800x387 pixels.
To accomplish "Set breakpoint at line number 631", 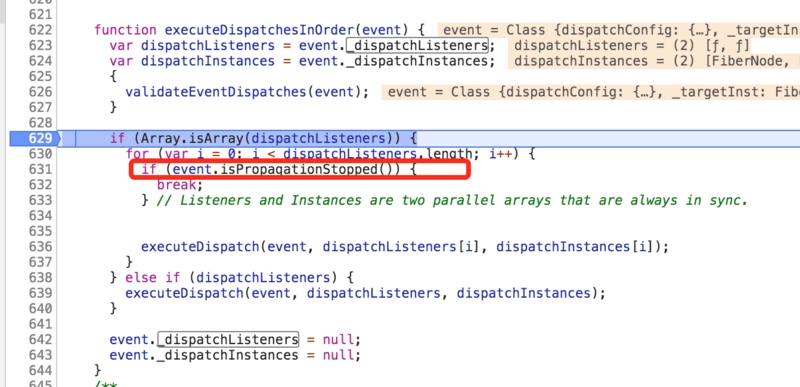I will tap(40, 169).
